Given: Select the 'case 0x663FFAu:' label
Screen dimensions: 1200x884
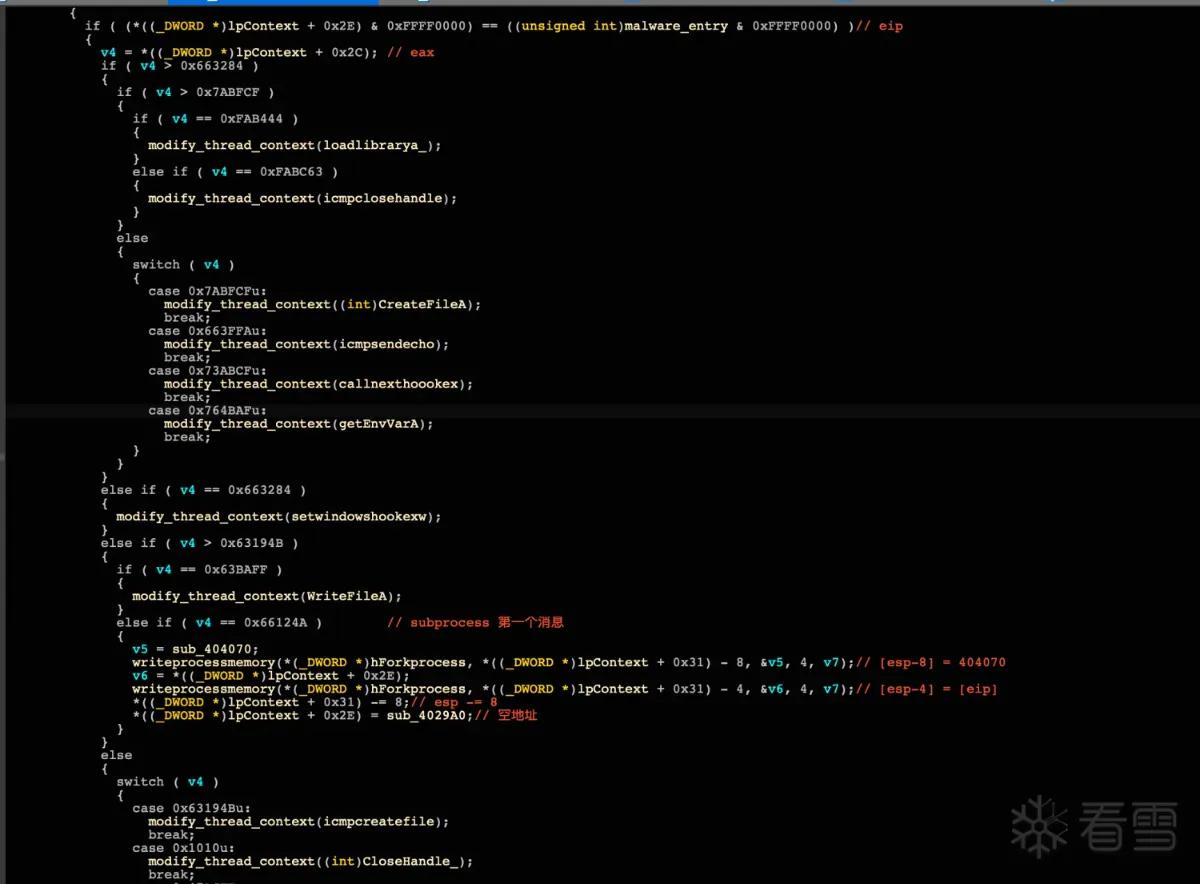Looking at the screenshot, I should pos(208,331).
